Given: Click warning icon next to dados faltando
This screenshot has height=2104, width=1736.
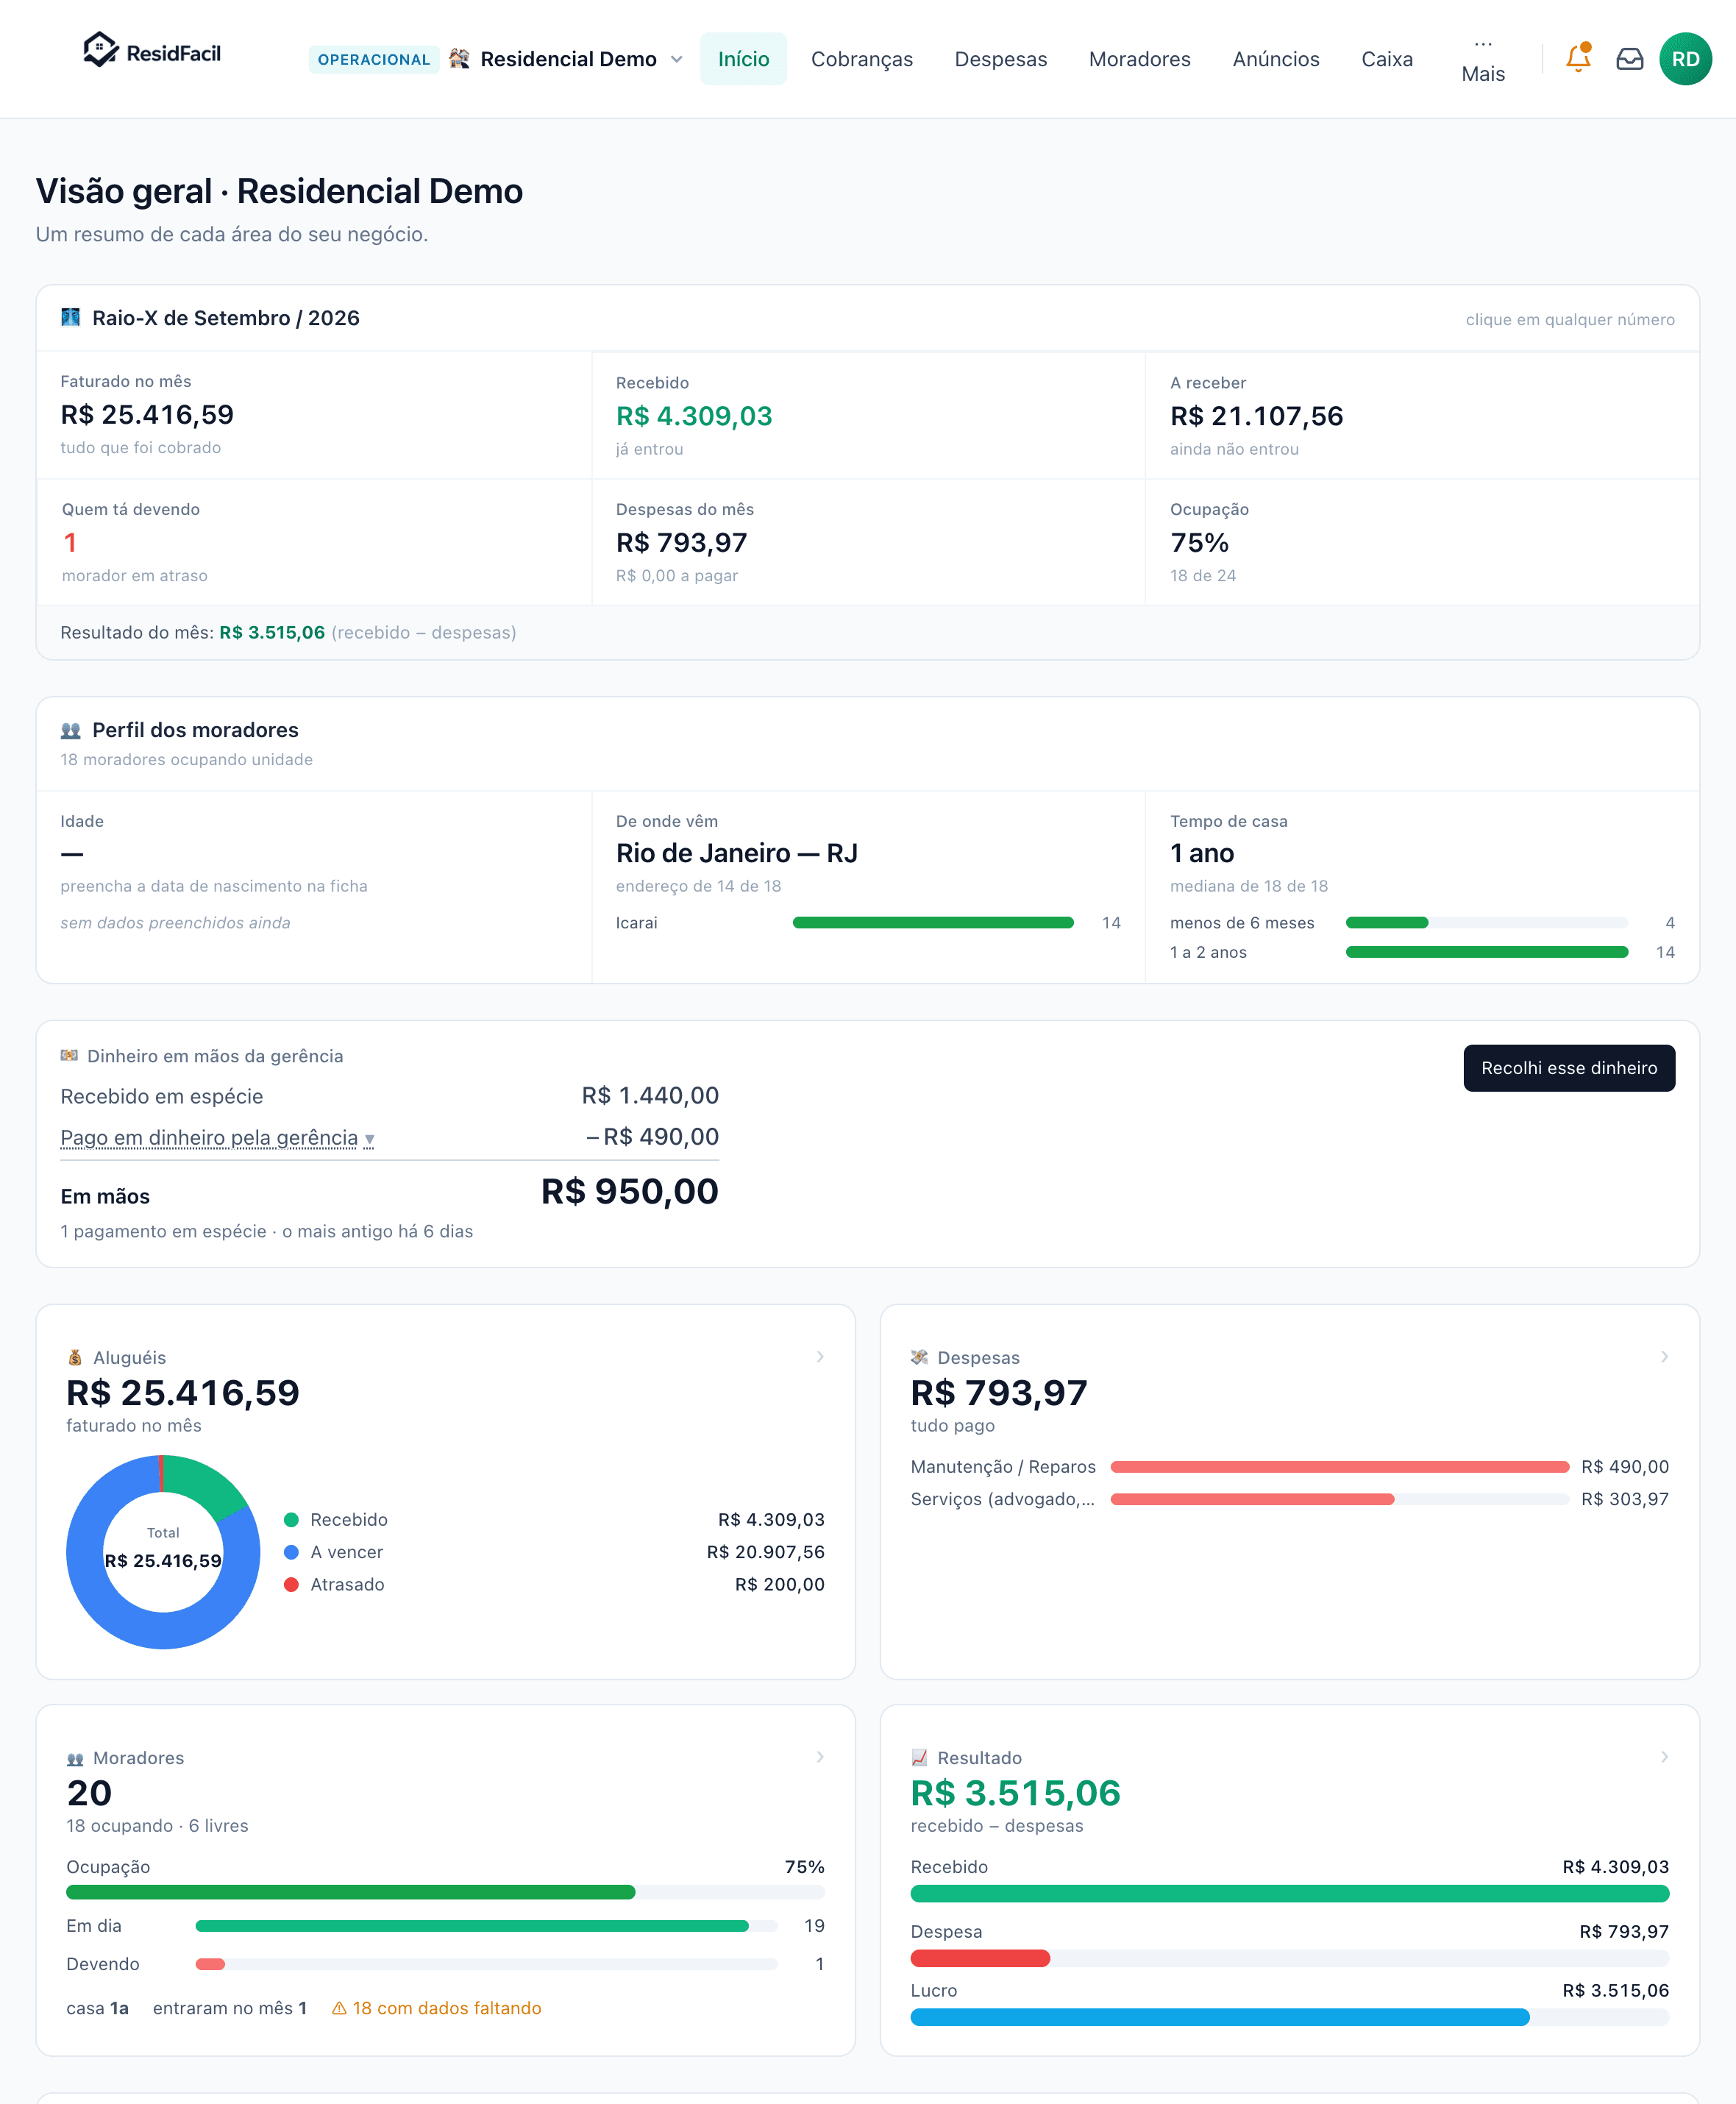Looking at the screenshot, I should click(x=339, y=2008).
